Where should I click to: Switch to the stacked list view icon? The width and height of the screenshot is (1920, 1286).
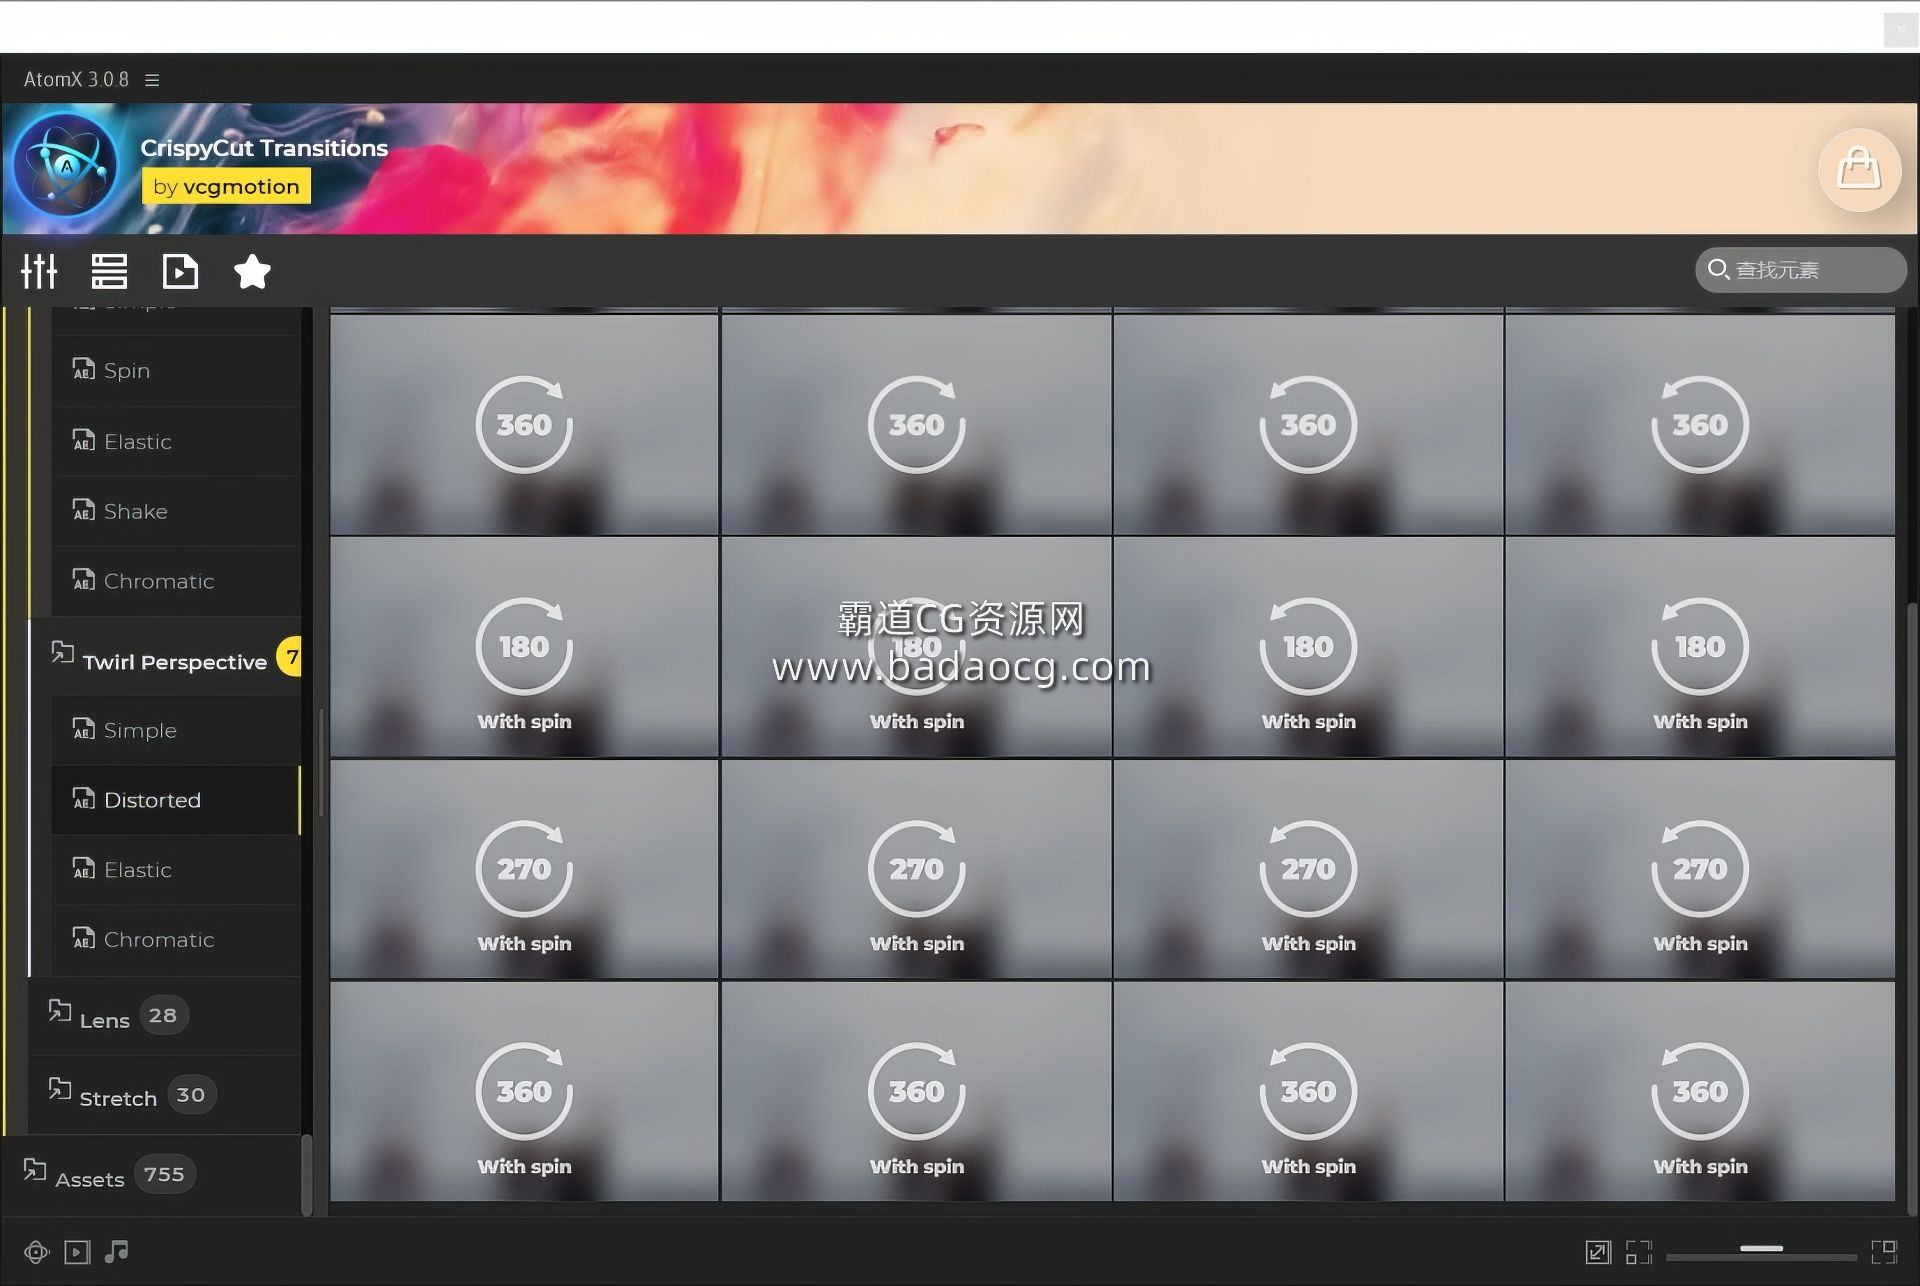click(109, 271)
